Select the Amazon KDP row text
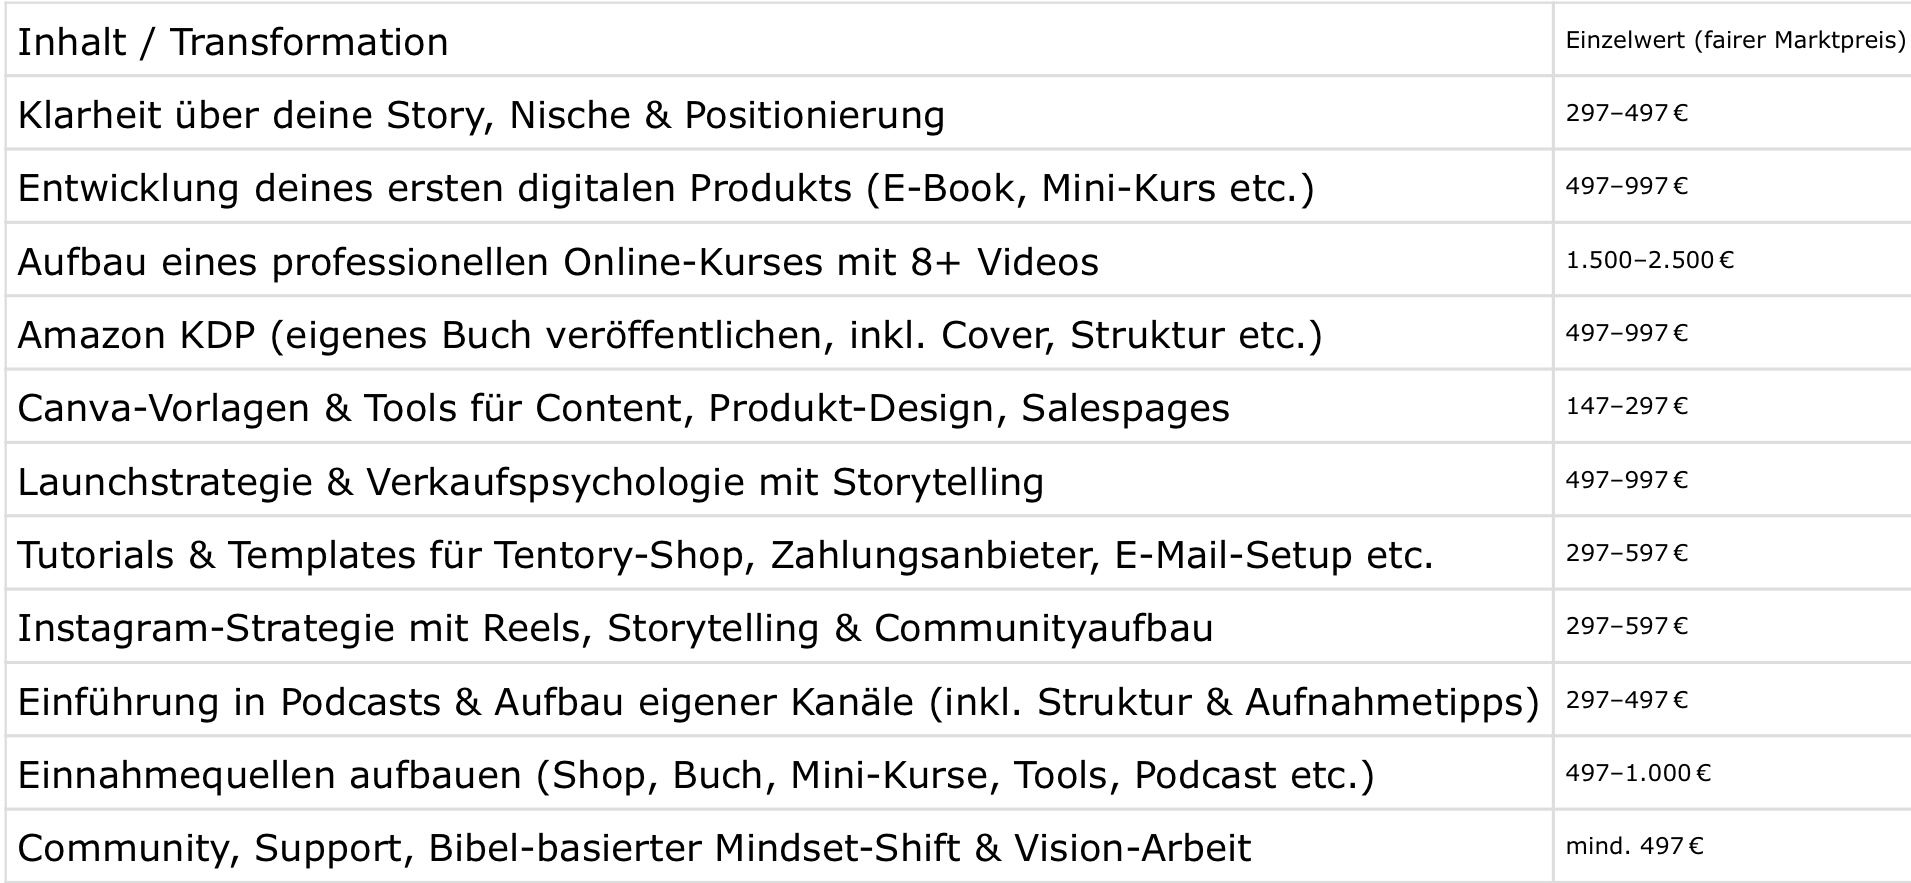The height and width of the screenshot is (883, 1911). (x=670, y=335)
